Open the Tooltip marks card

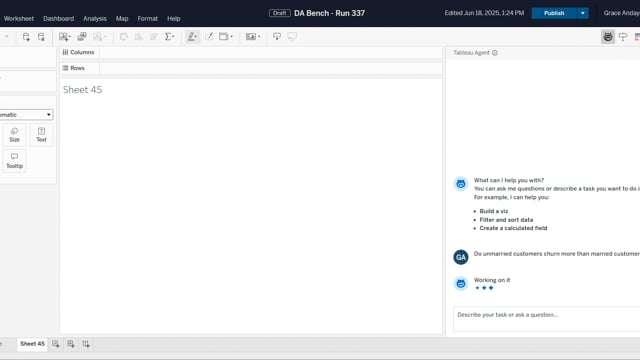point(14,161)
